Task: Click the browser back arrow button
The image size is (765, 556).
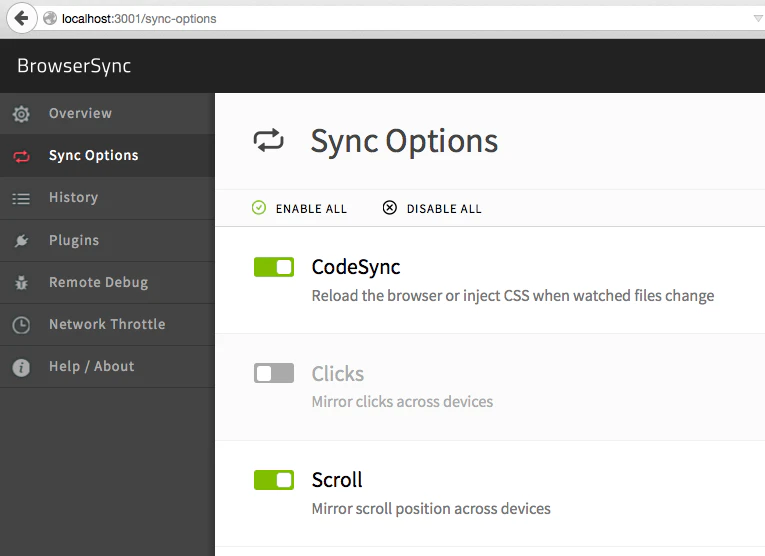Action: click(21, 19)
